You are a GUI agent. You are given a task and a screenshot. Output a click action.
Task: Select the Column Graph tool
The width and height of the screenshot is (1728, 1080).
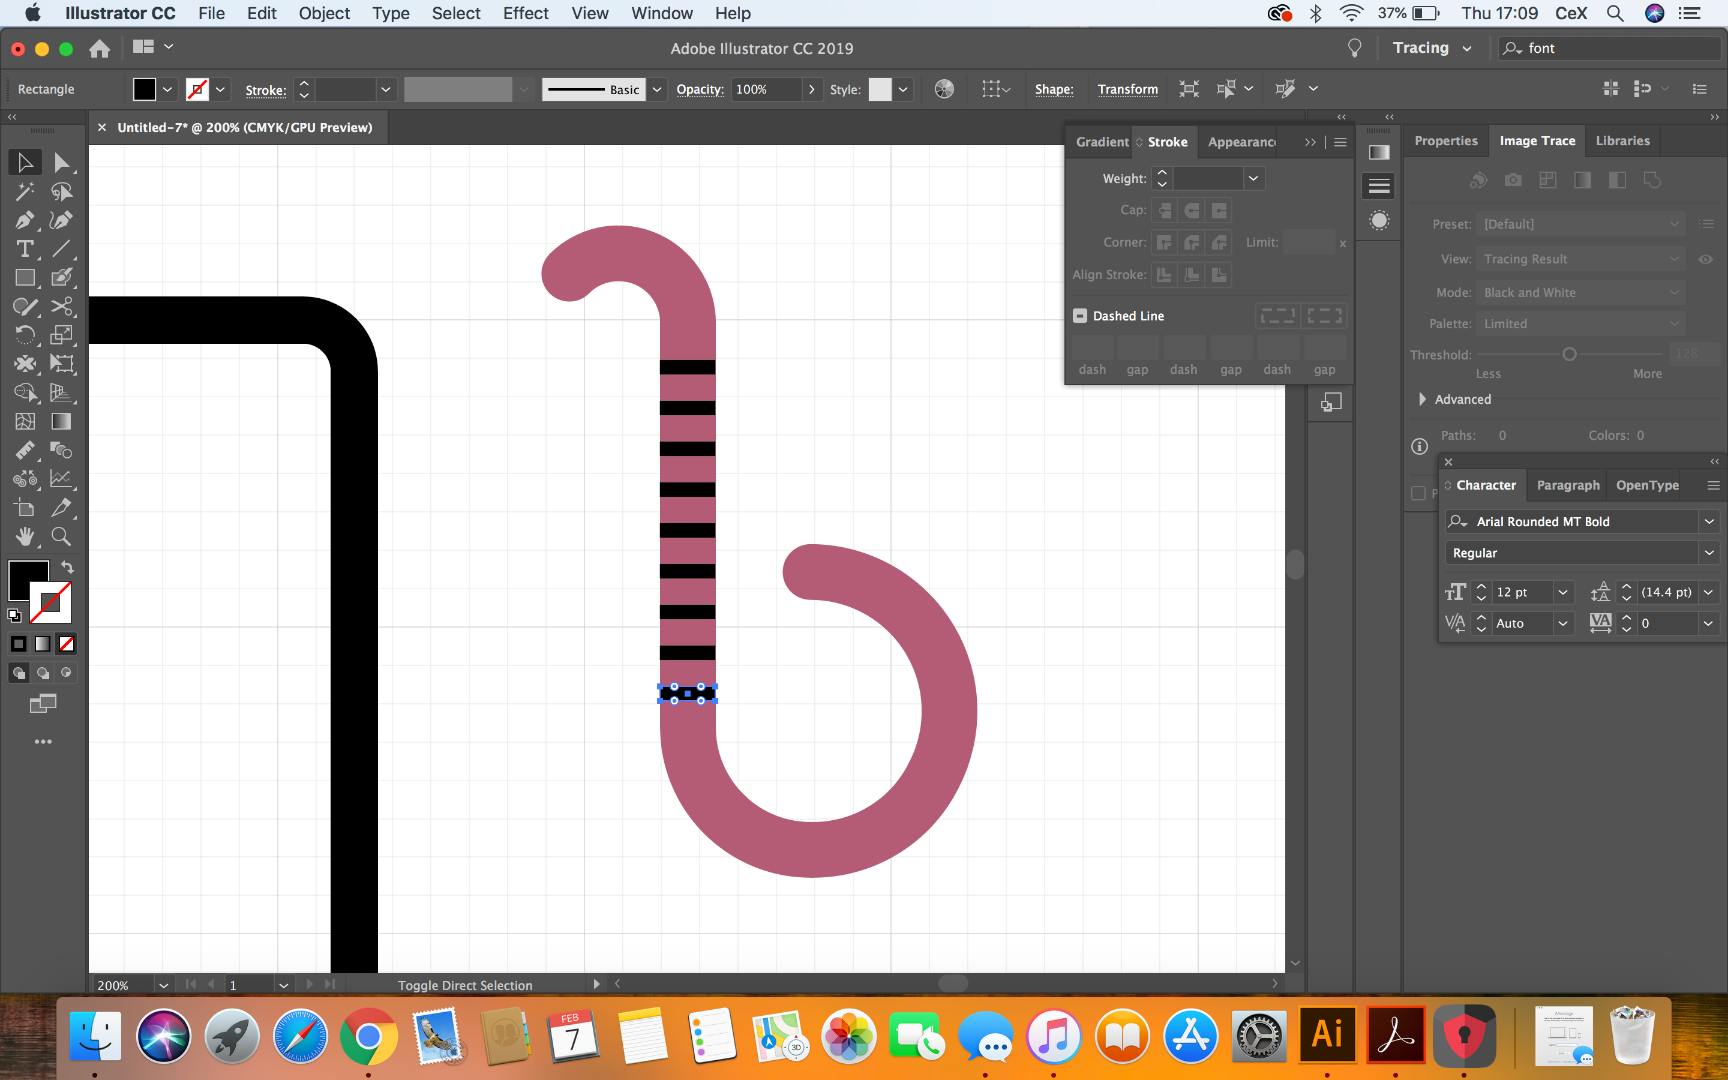tap(61, 479)
